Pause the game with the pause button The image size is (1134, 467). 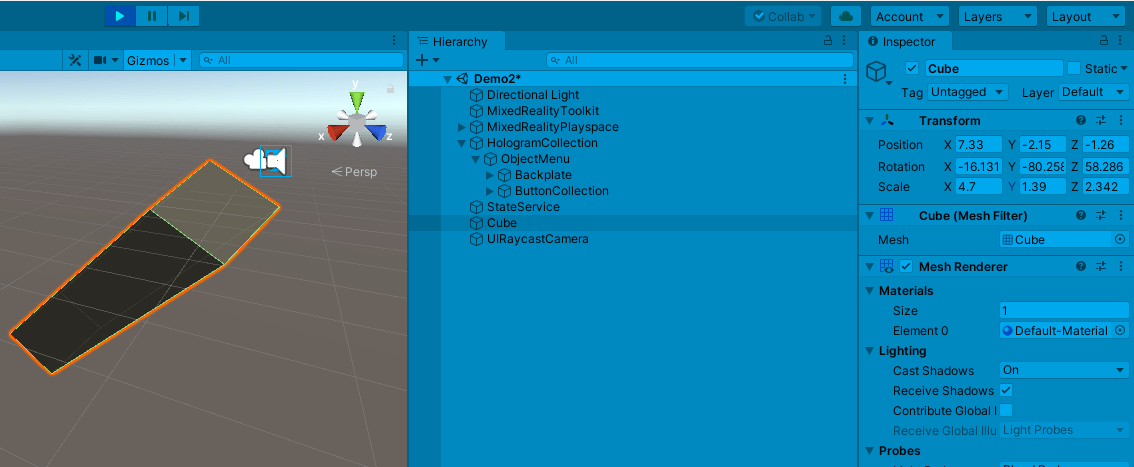[x=152, y=16]
